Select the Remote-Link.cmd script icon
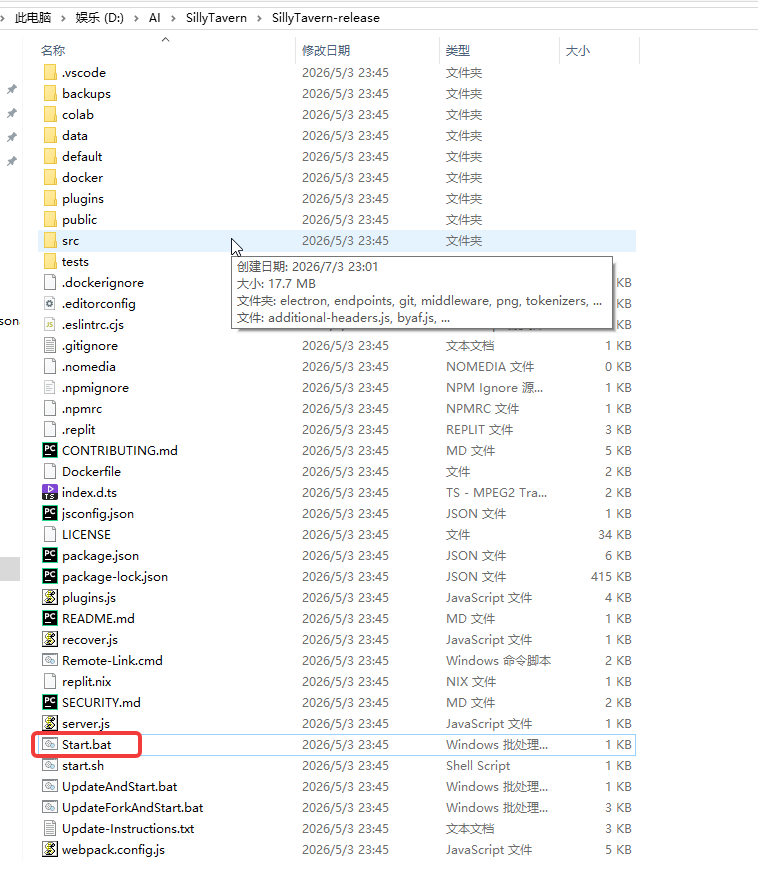The height and width of the screenshot is (871, 758). point(50,660)
